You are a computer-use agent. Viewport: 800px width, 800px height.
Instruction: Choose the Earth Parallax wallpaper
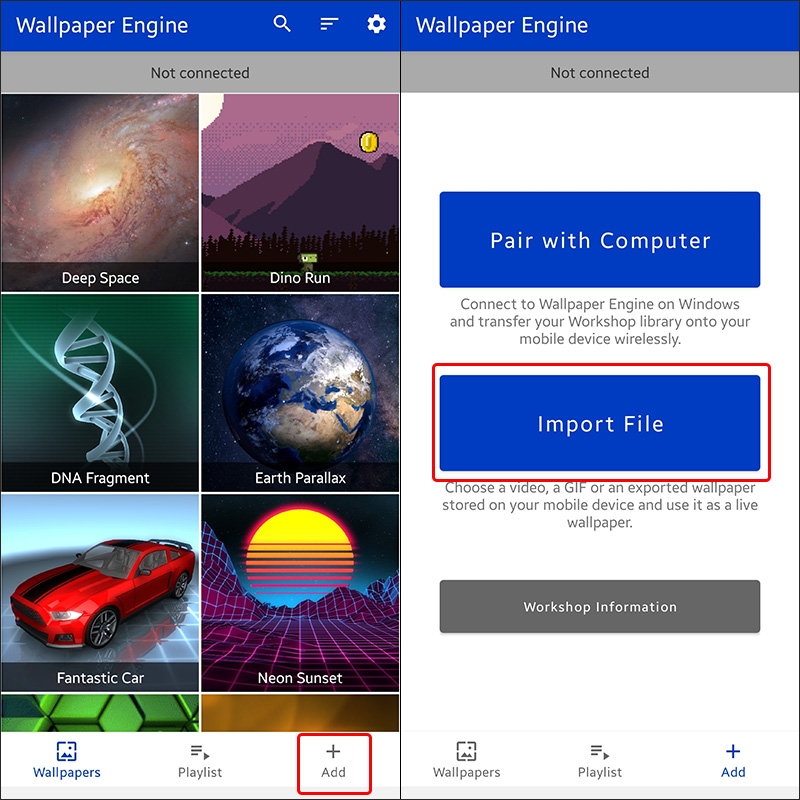click(x=300, y=393)
